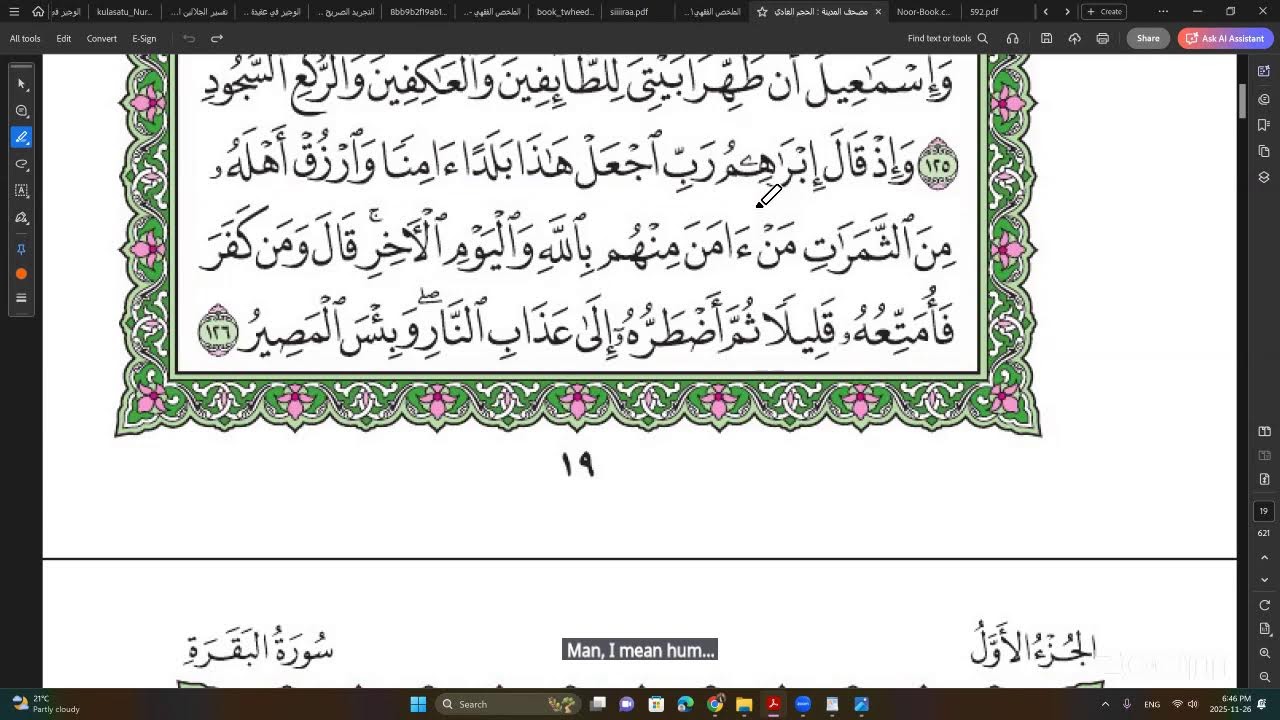
Task: Open File Explorer from the taskbar
Action: point(743,704)
